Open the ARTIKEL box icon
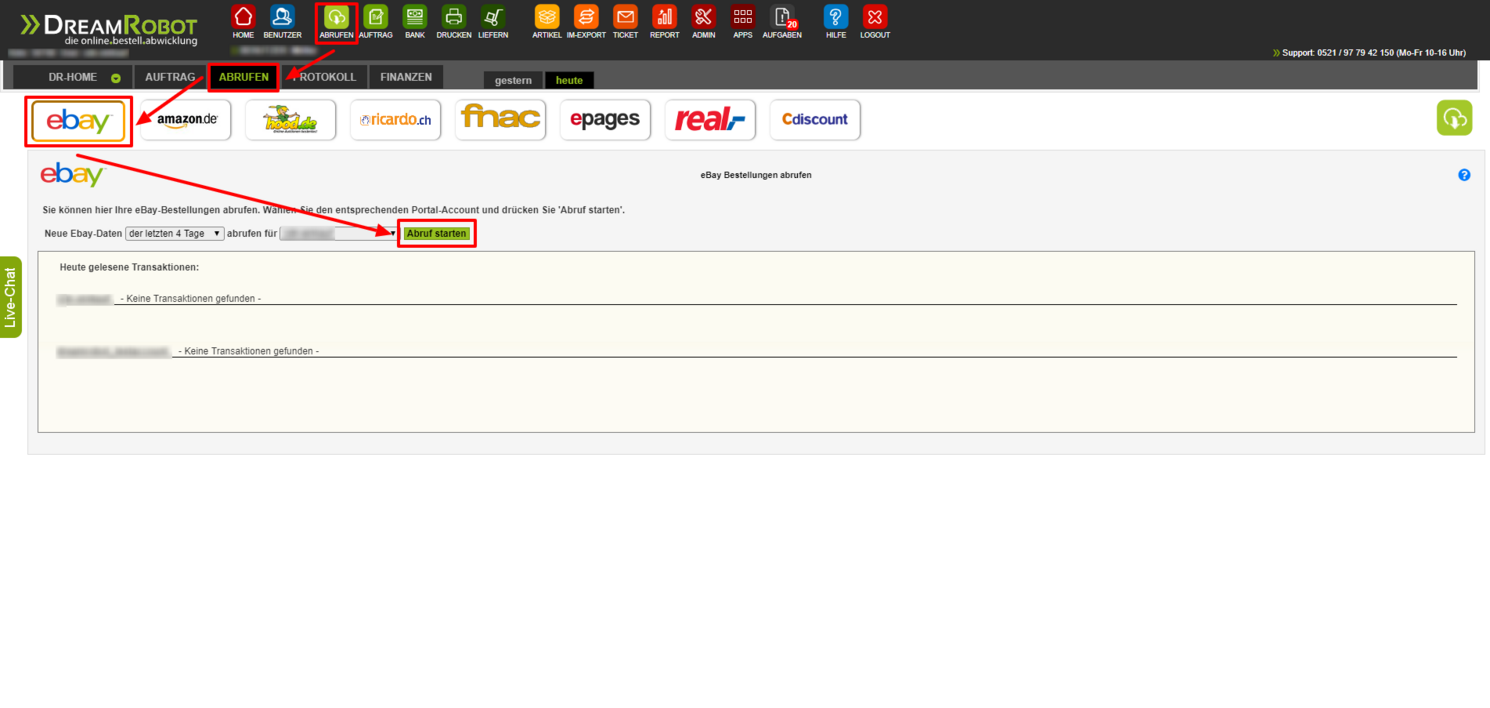Viewport: 1490px width, 708px height. 547,16
